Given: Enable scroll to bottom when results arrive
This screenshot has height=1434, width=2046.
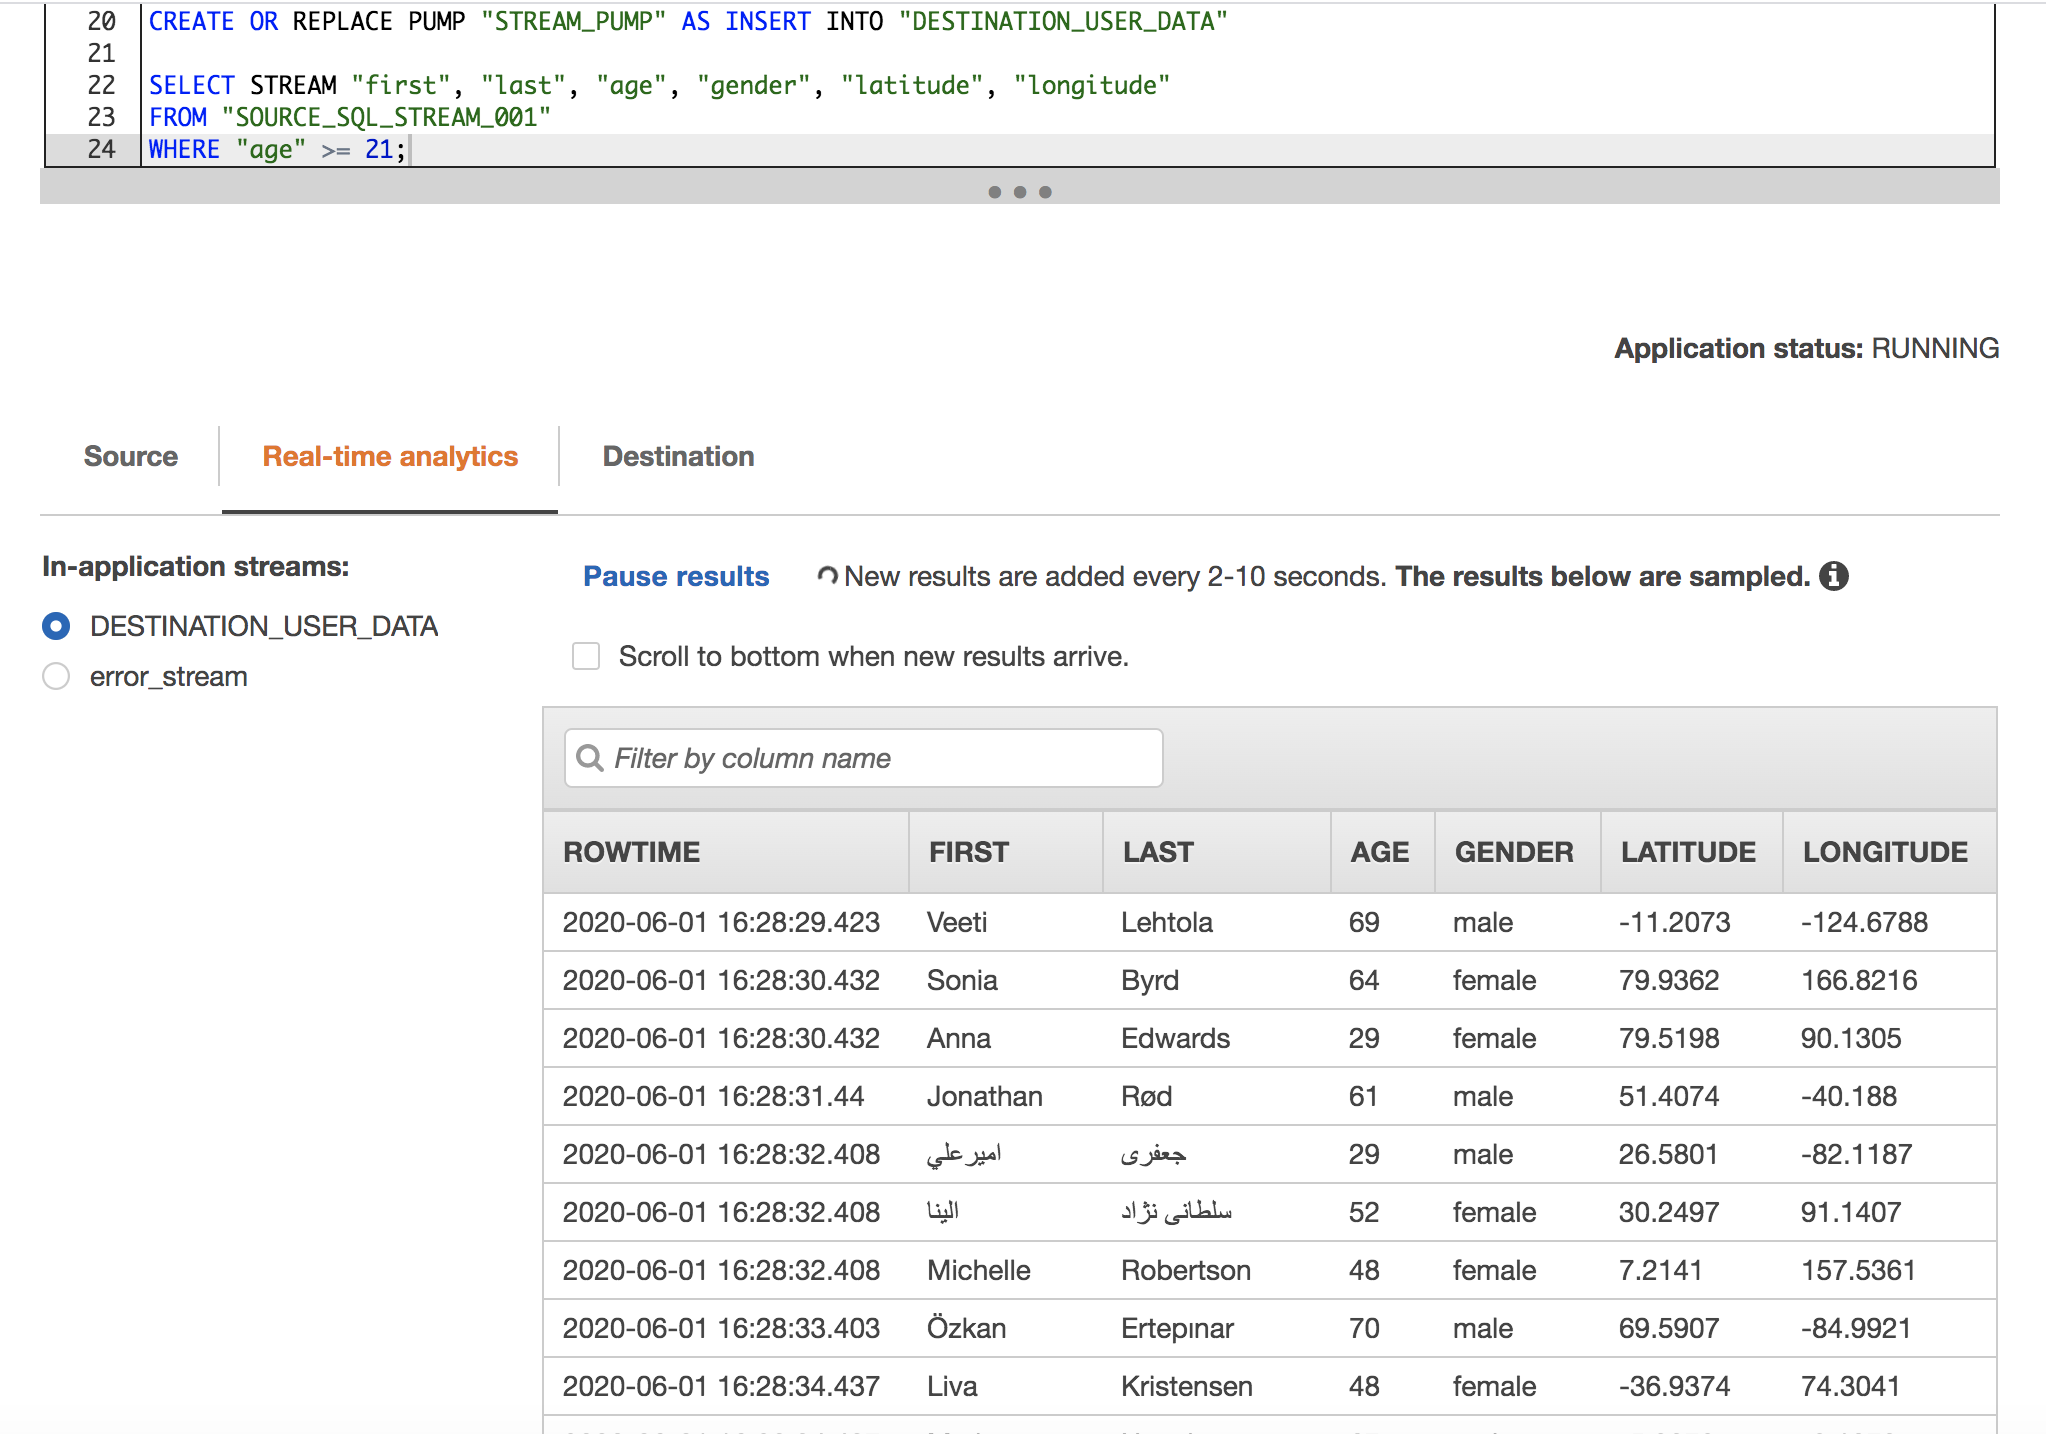Looking at the screenshot, I should (x=586, y=656).
